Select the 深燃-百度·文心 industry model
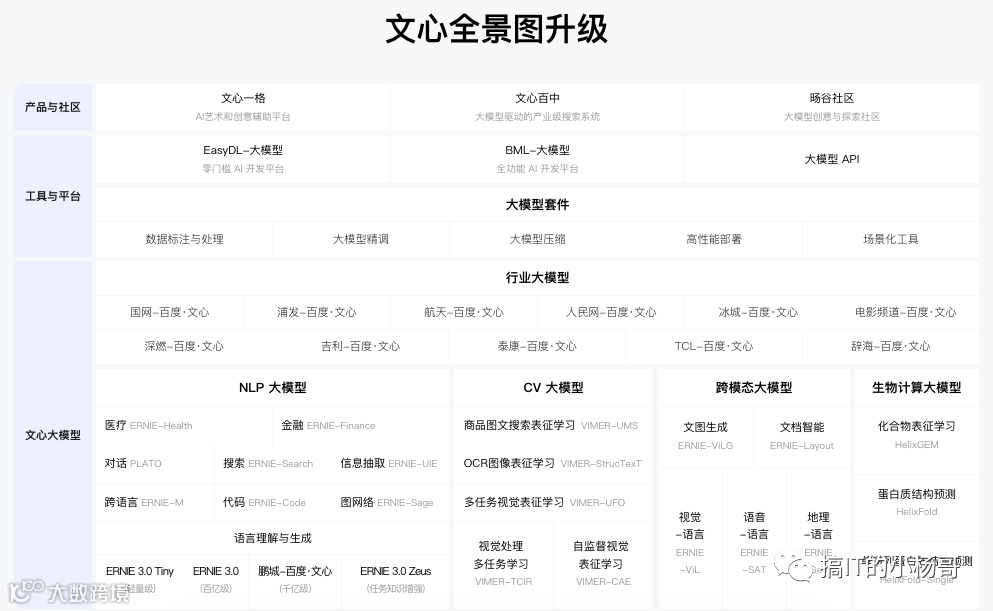Viewport: 993px width, 611px height. click(x=184, y=346)
